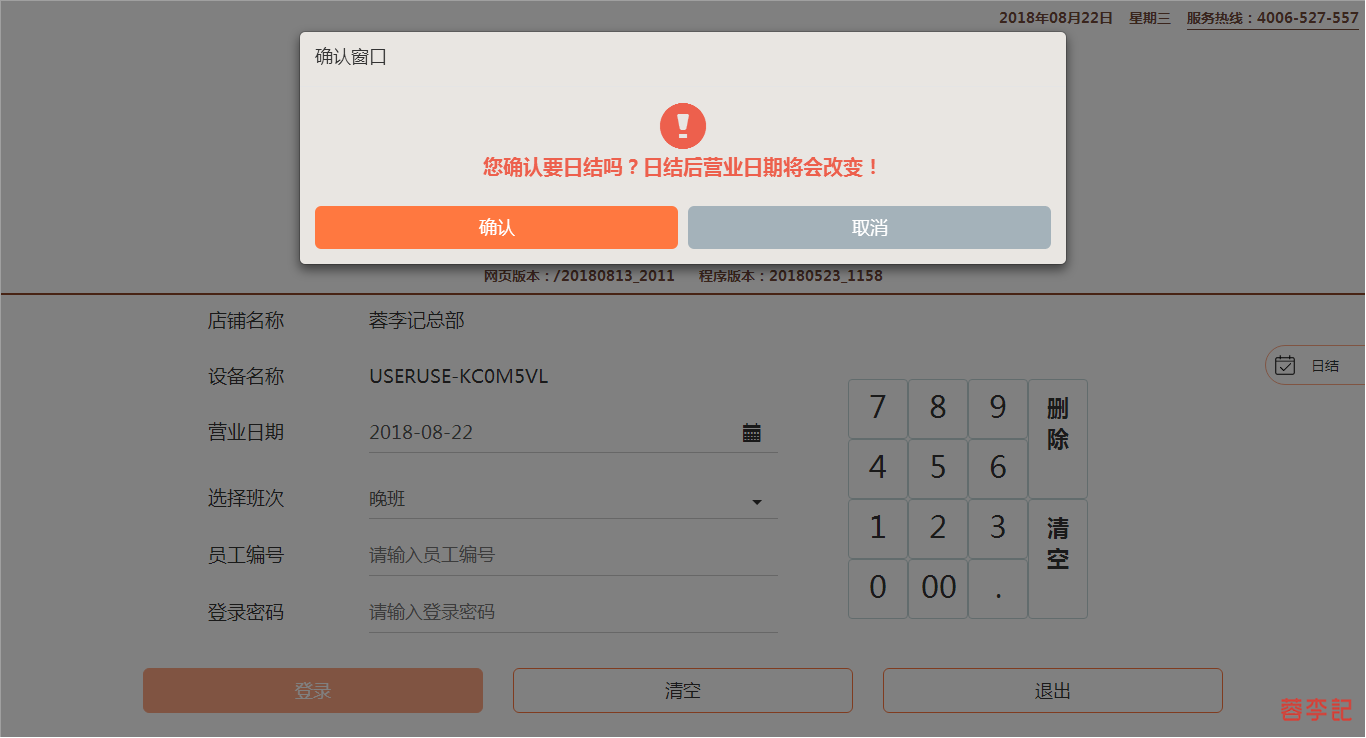Screen dimensions: 1366x738
Task: Click the 星期三 weekday text
Action: pos(1150,18)
